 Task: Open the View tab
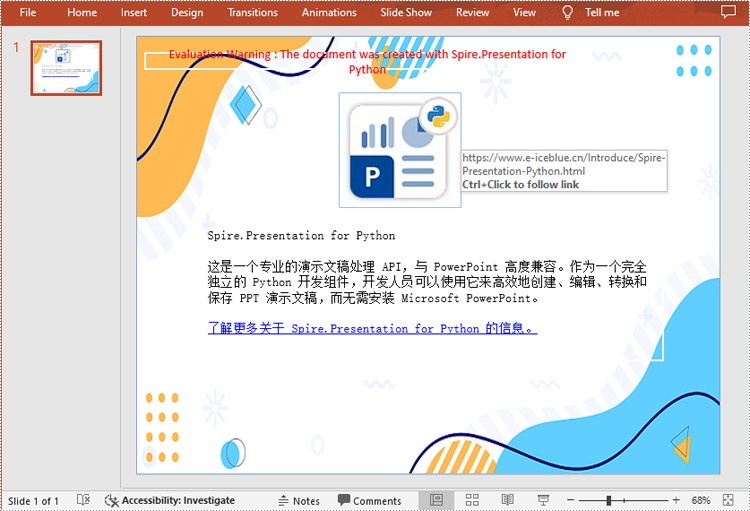[524, 12]
